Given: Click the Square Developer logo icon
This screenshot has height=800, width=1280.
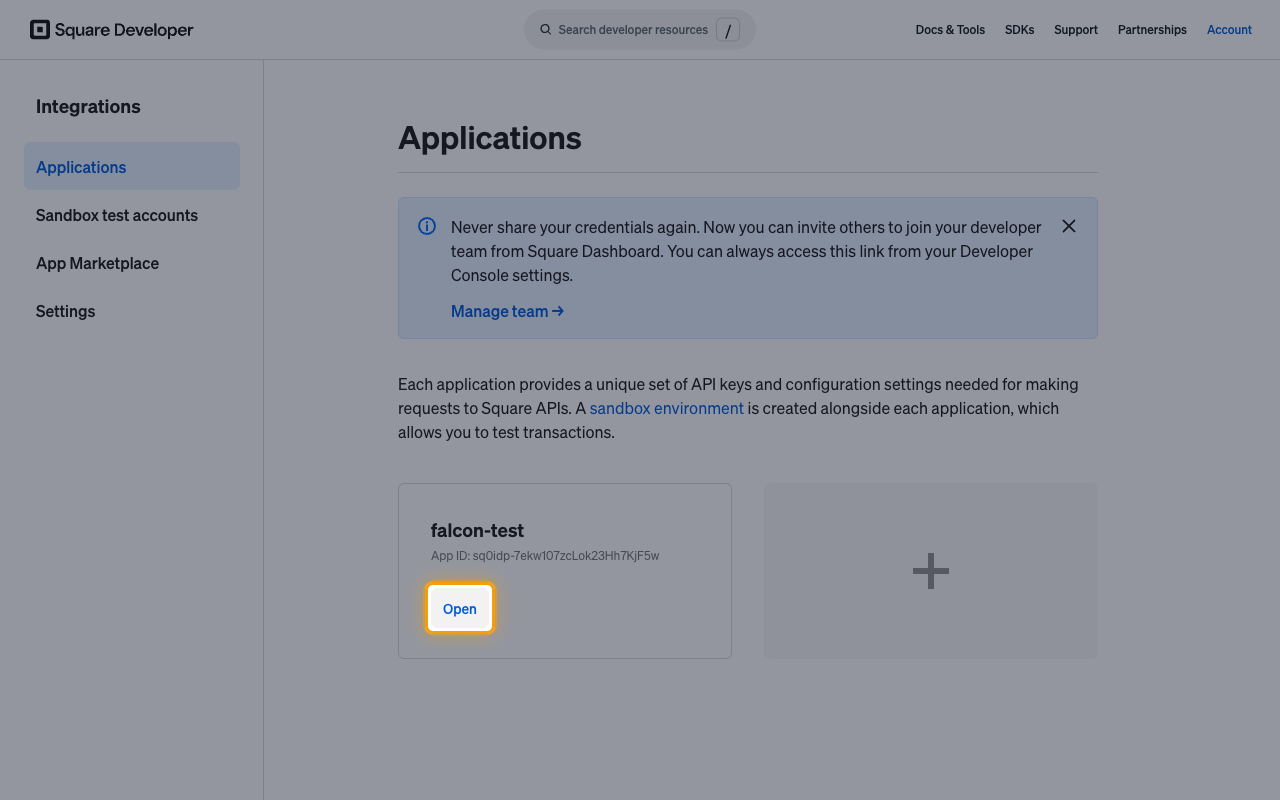Looking at the screenshot, I should point(40,30).
